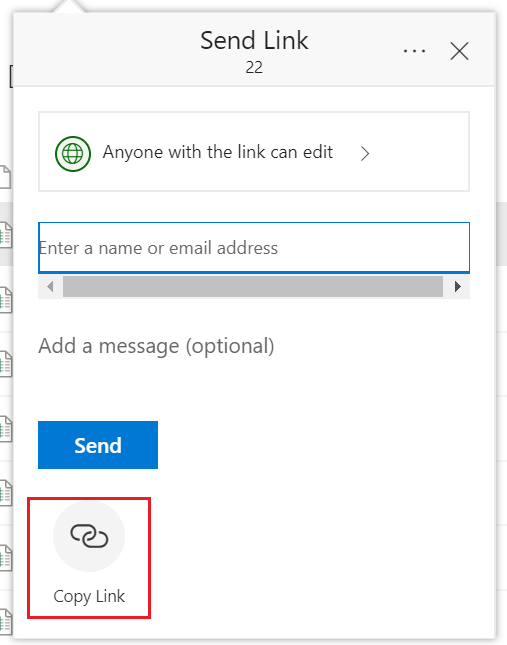Select the spreadsheet icon level with the Copy Link circle
Viewport: 507px width, 645px height.
(x=5, y=557)
